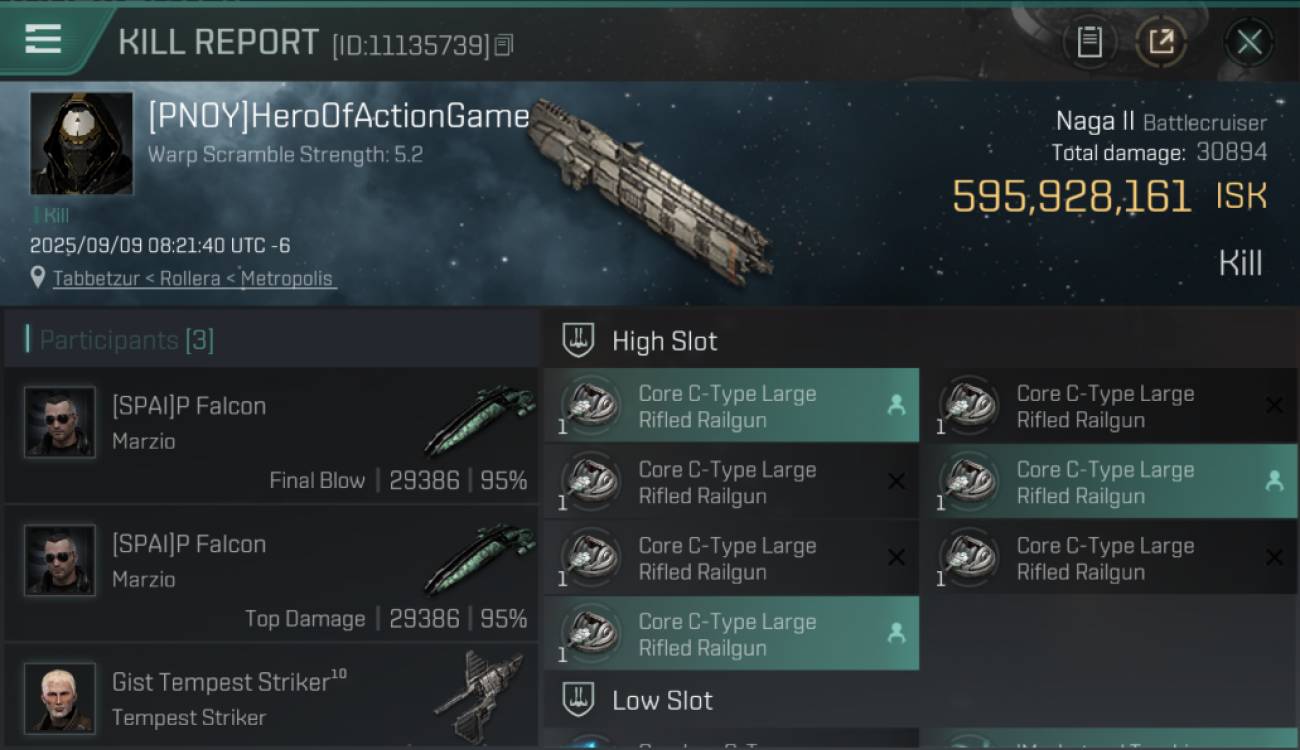The image size is (1300, 750).
Task: Close the kill report window
Action: pyautogui.click(x=1249, y=42)
